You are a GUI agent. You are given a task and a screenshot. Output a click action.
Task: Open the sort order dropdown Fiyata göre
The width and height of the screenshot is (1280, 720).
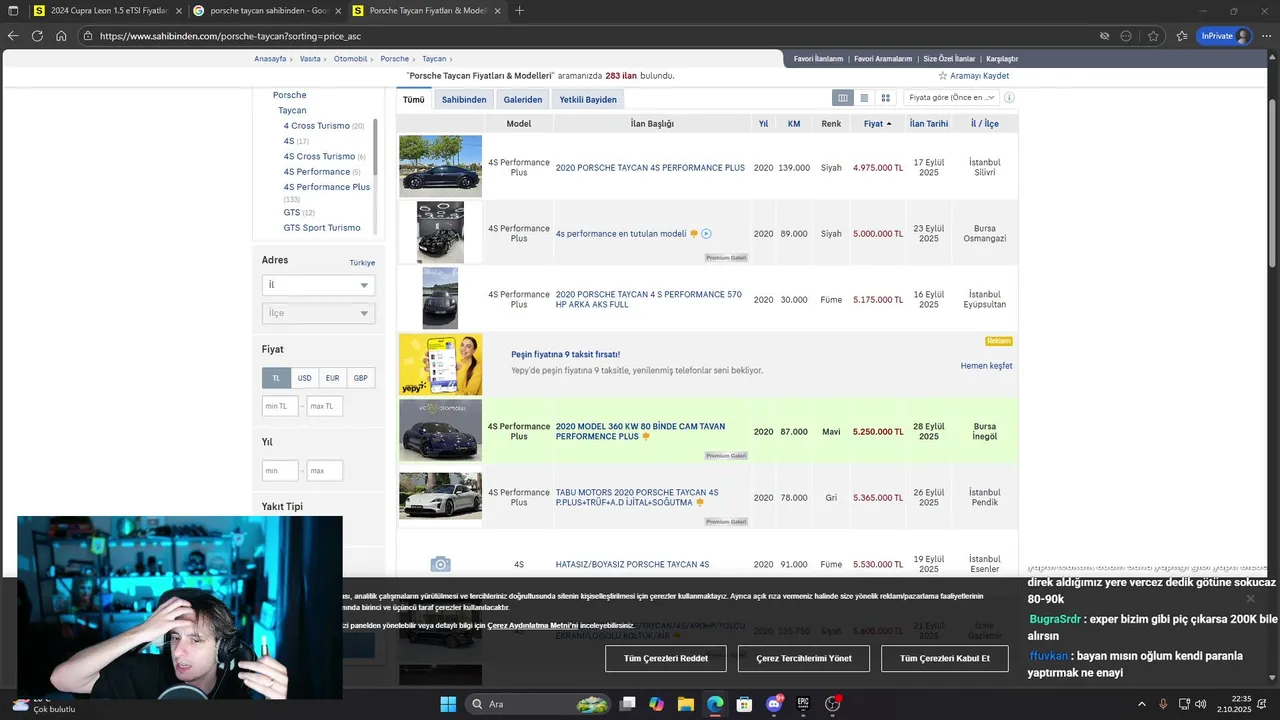tap(951, 98)
